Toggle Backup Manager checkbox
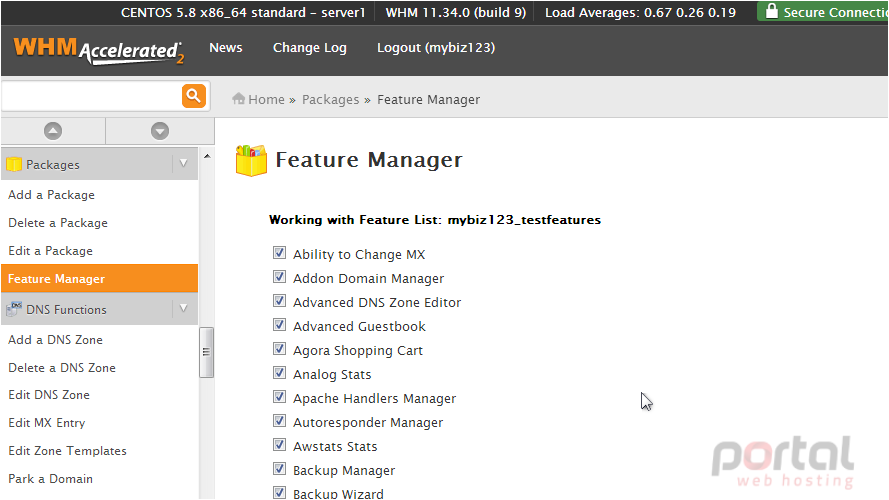Viewport: 889px width, 500px height. click(x=279, y=468)
